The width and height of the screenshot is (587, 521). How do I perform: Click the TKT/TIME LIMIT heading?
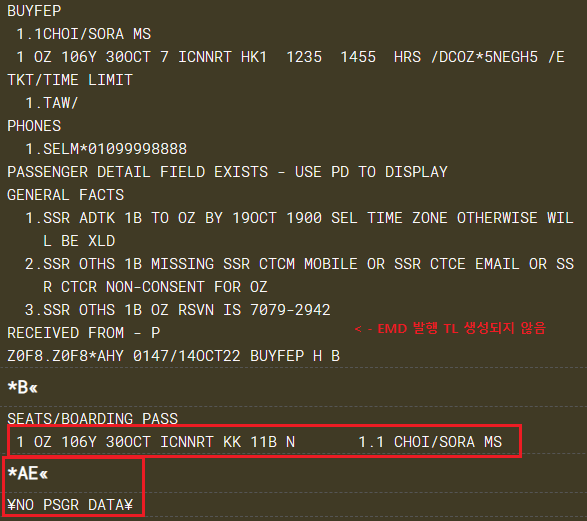tap(70, 80)
